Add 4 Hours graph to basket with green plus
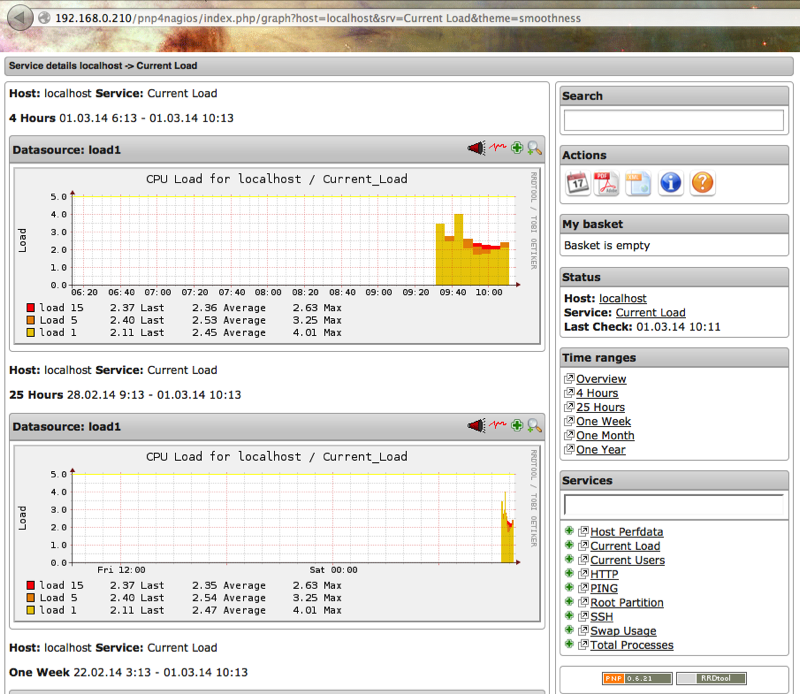The width and height of the screenshot is (800, 694). click(x=517, y=148)
